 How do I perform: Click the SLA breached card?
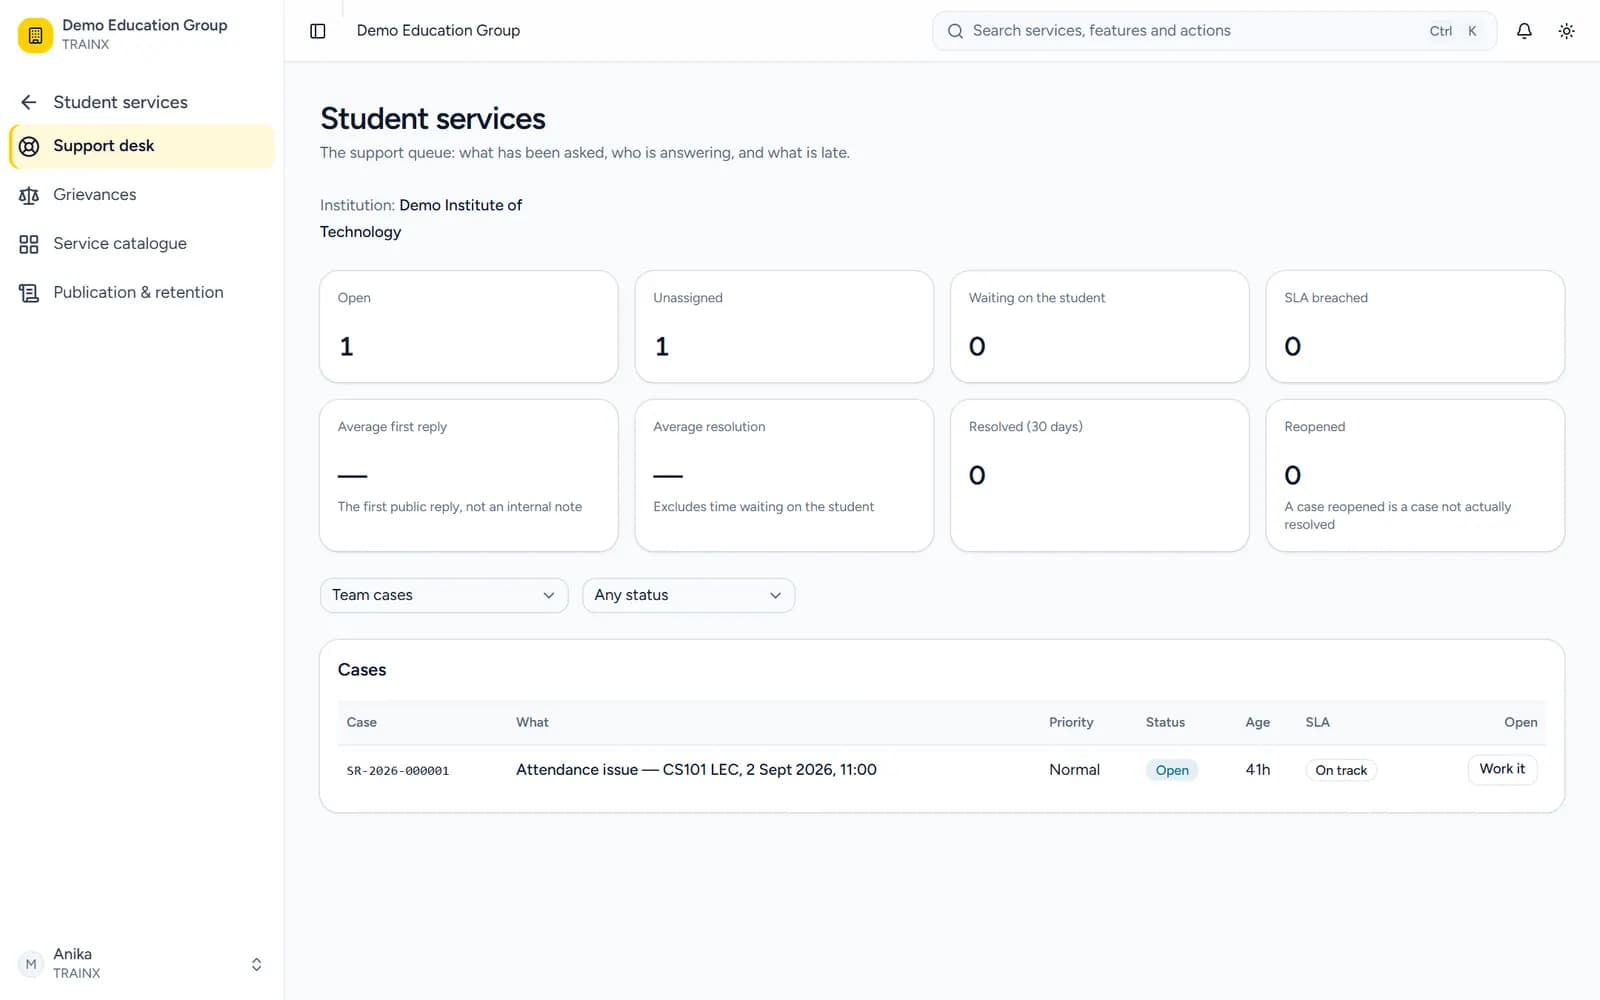tap(1415, 326)
